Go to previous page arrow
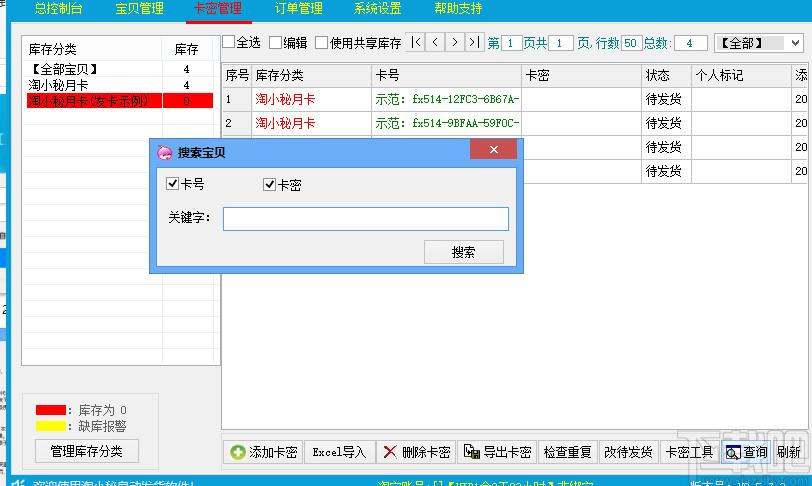Screen dimensions: 812x486 pos(435,42)
